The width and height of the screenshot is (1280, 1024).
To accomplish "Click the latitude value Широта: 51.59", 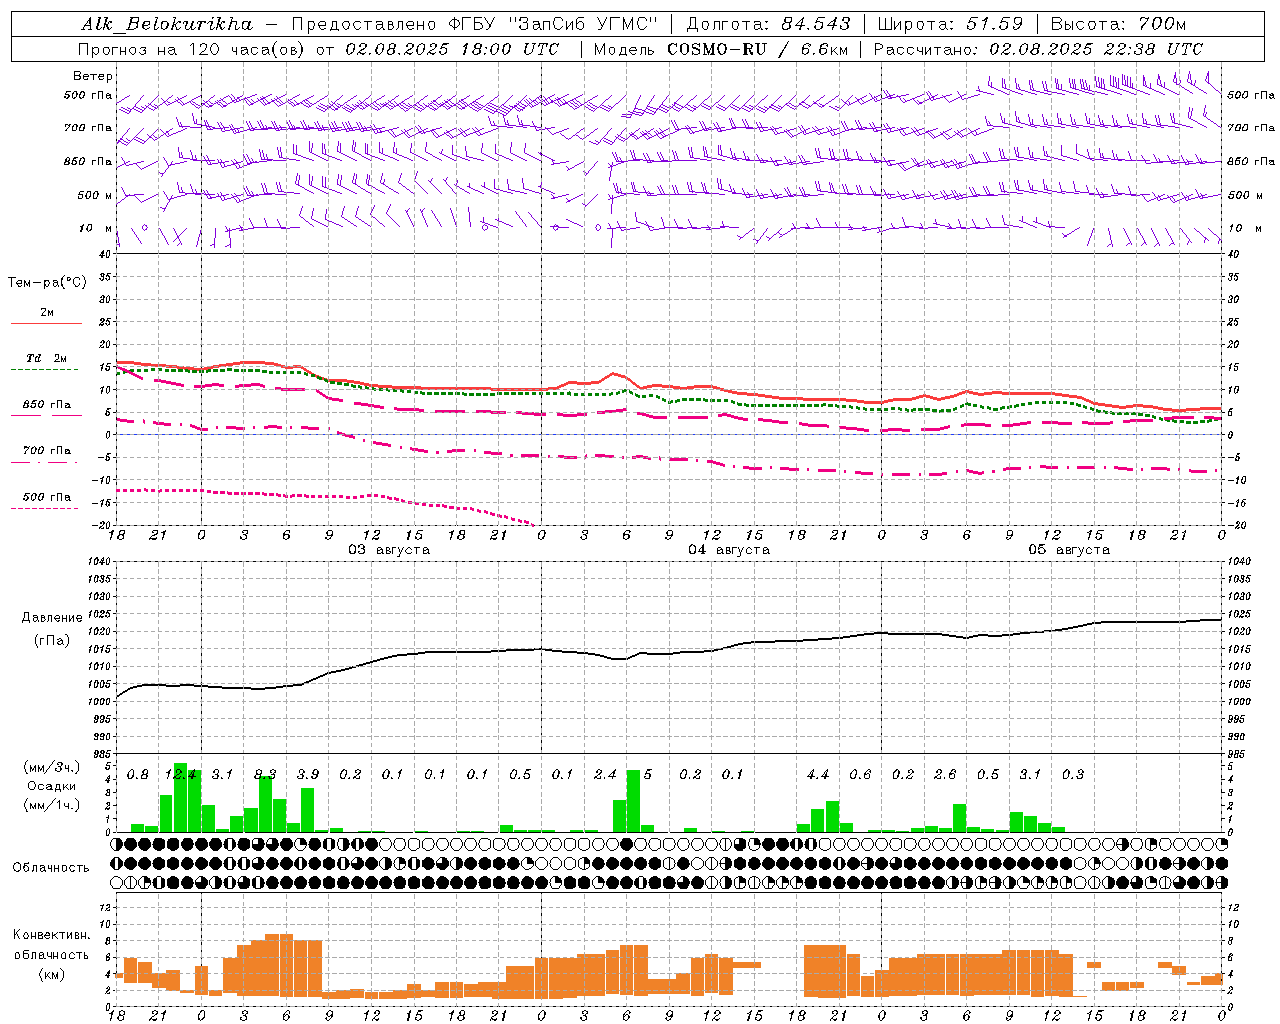I will 950,24.
